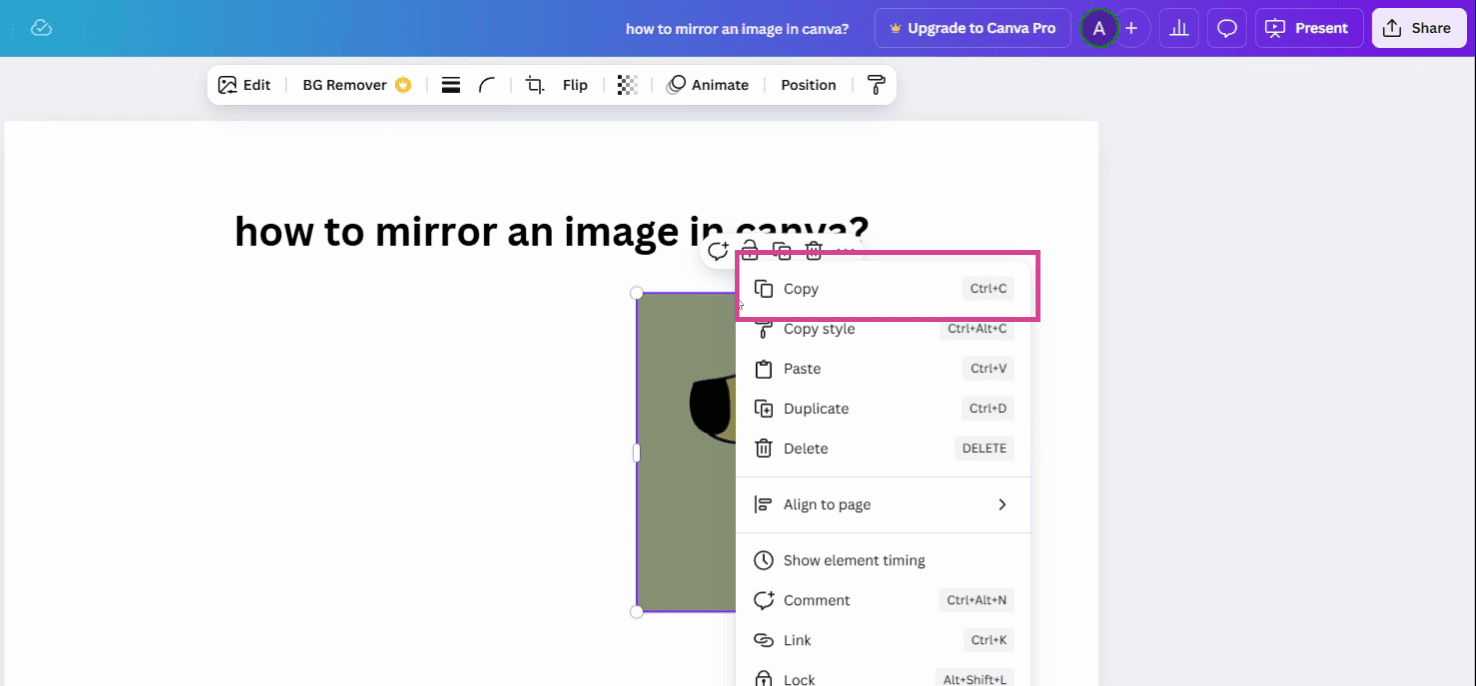
Task: Open the transparency checkerboard icon
Action: [x=627, y=85]
